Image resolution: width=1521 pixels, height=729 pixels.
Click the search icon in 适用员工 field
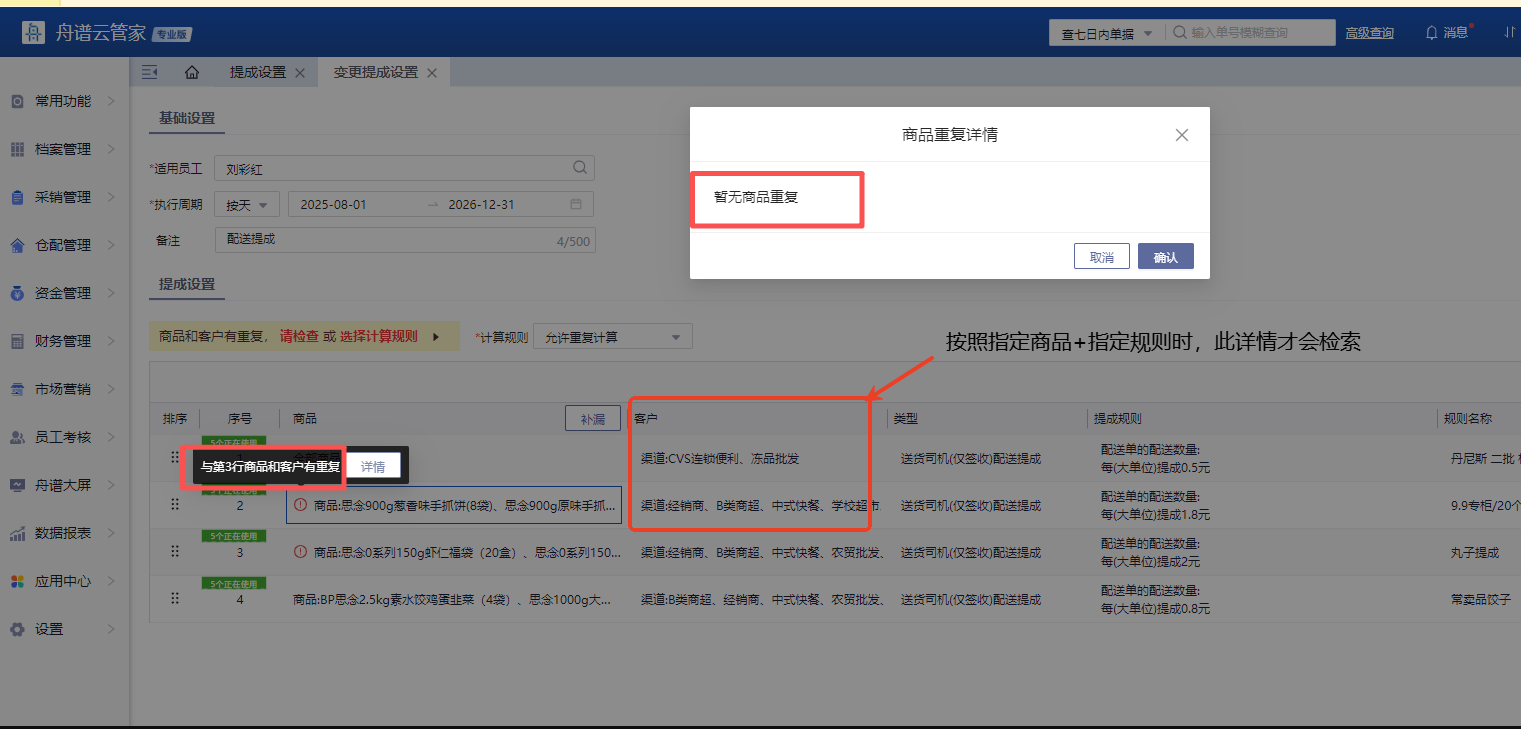(x=579, y=168)
